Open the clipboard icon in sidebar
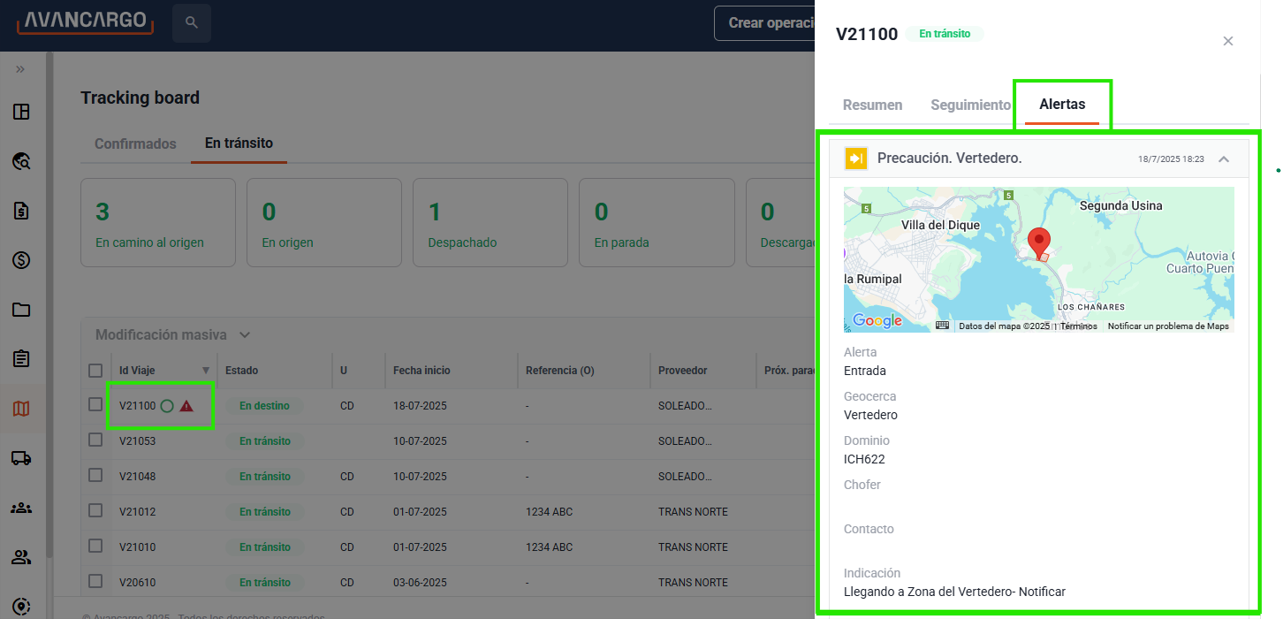This screenshot has width=1282, height=619. click(21, 359)
